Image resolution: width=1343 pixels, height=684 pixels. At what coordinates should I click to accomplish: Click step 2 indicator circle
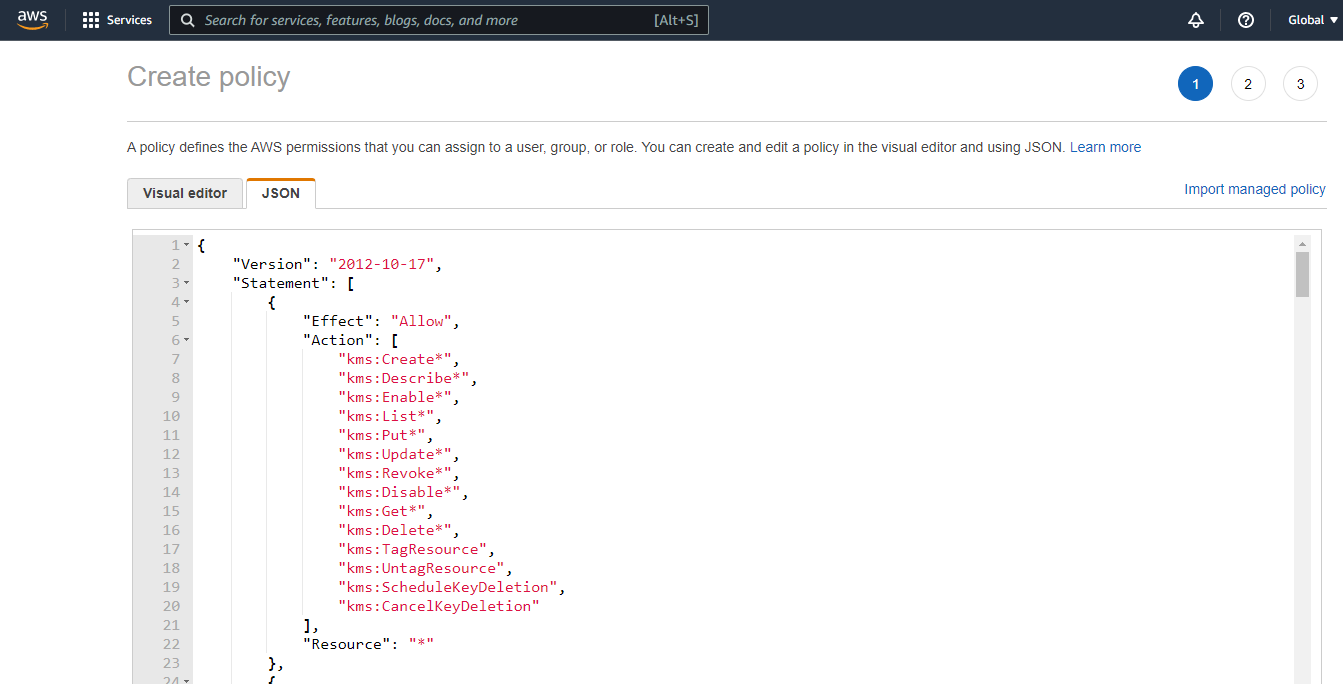click(1247, 84)
